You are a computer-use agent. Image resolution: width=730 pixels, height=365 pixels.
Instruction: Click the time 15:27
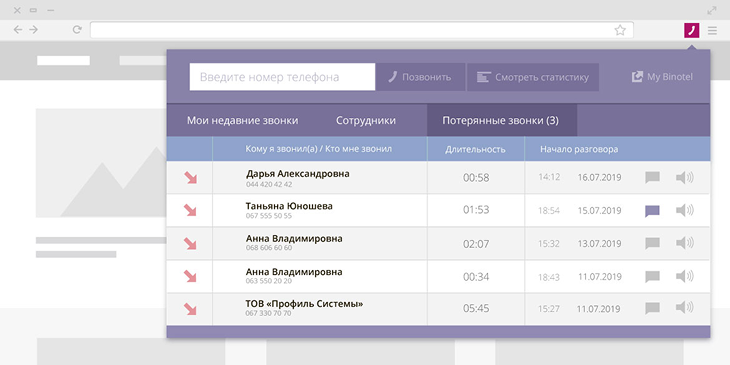pyautogui.click(x=549, y=309)
